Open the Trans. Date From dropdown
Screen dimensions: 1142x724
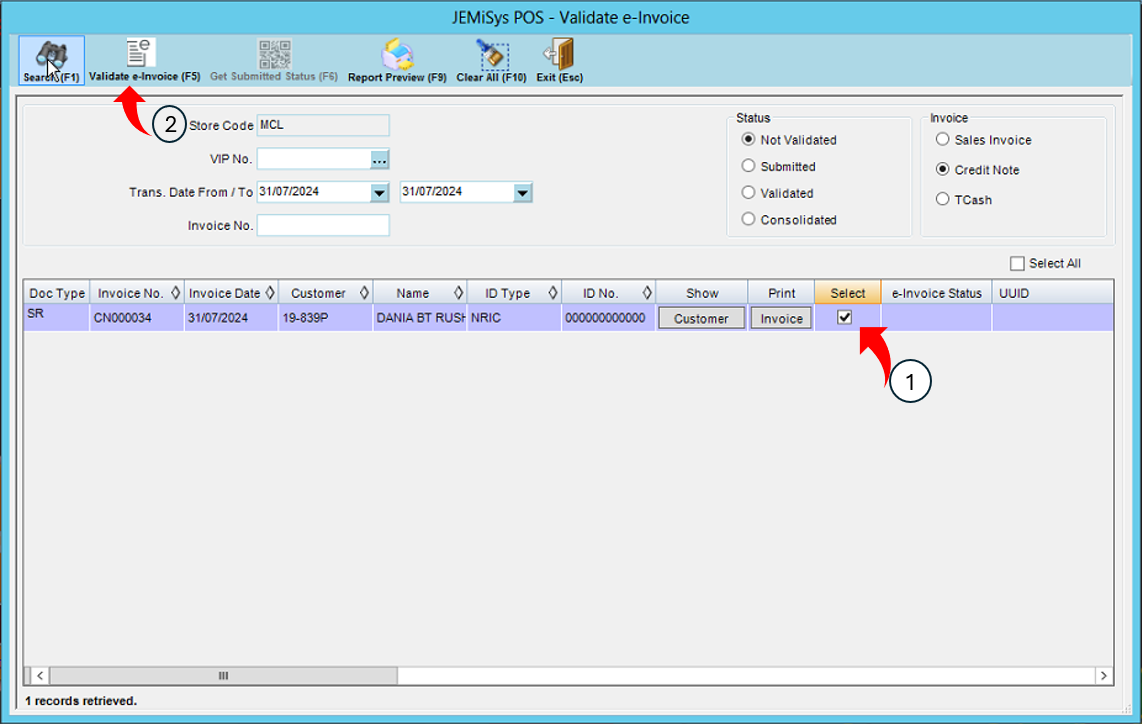click(x=378, y=192)
